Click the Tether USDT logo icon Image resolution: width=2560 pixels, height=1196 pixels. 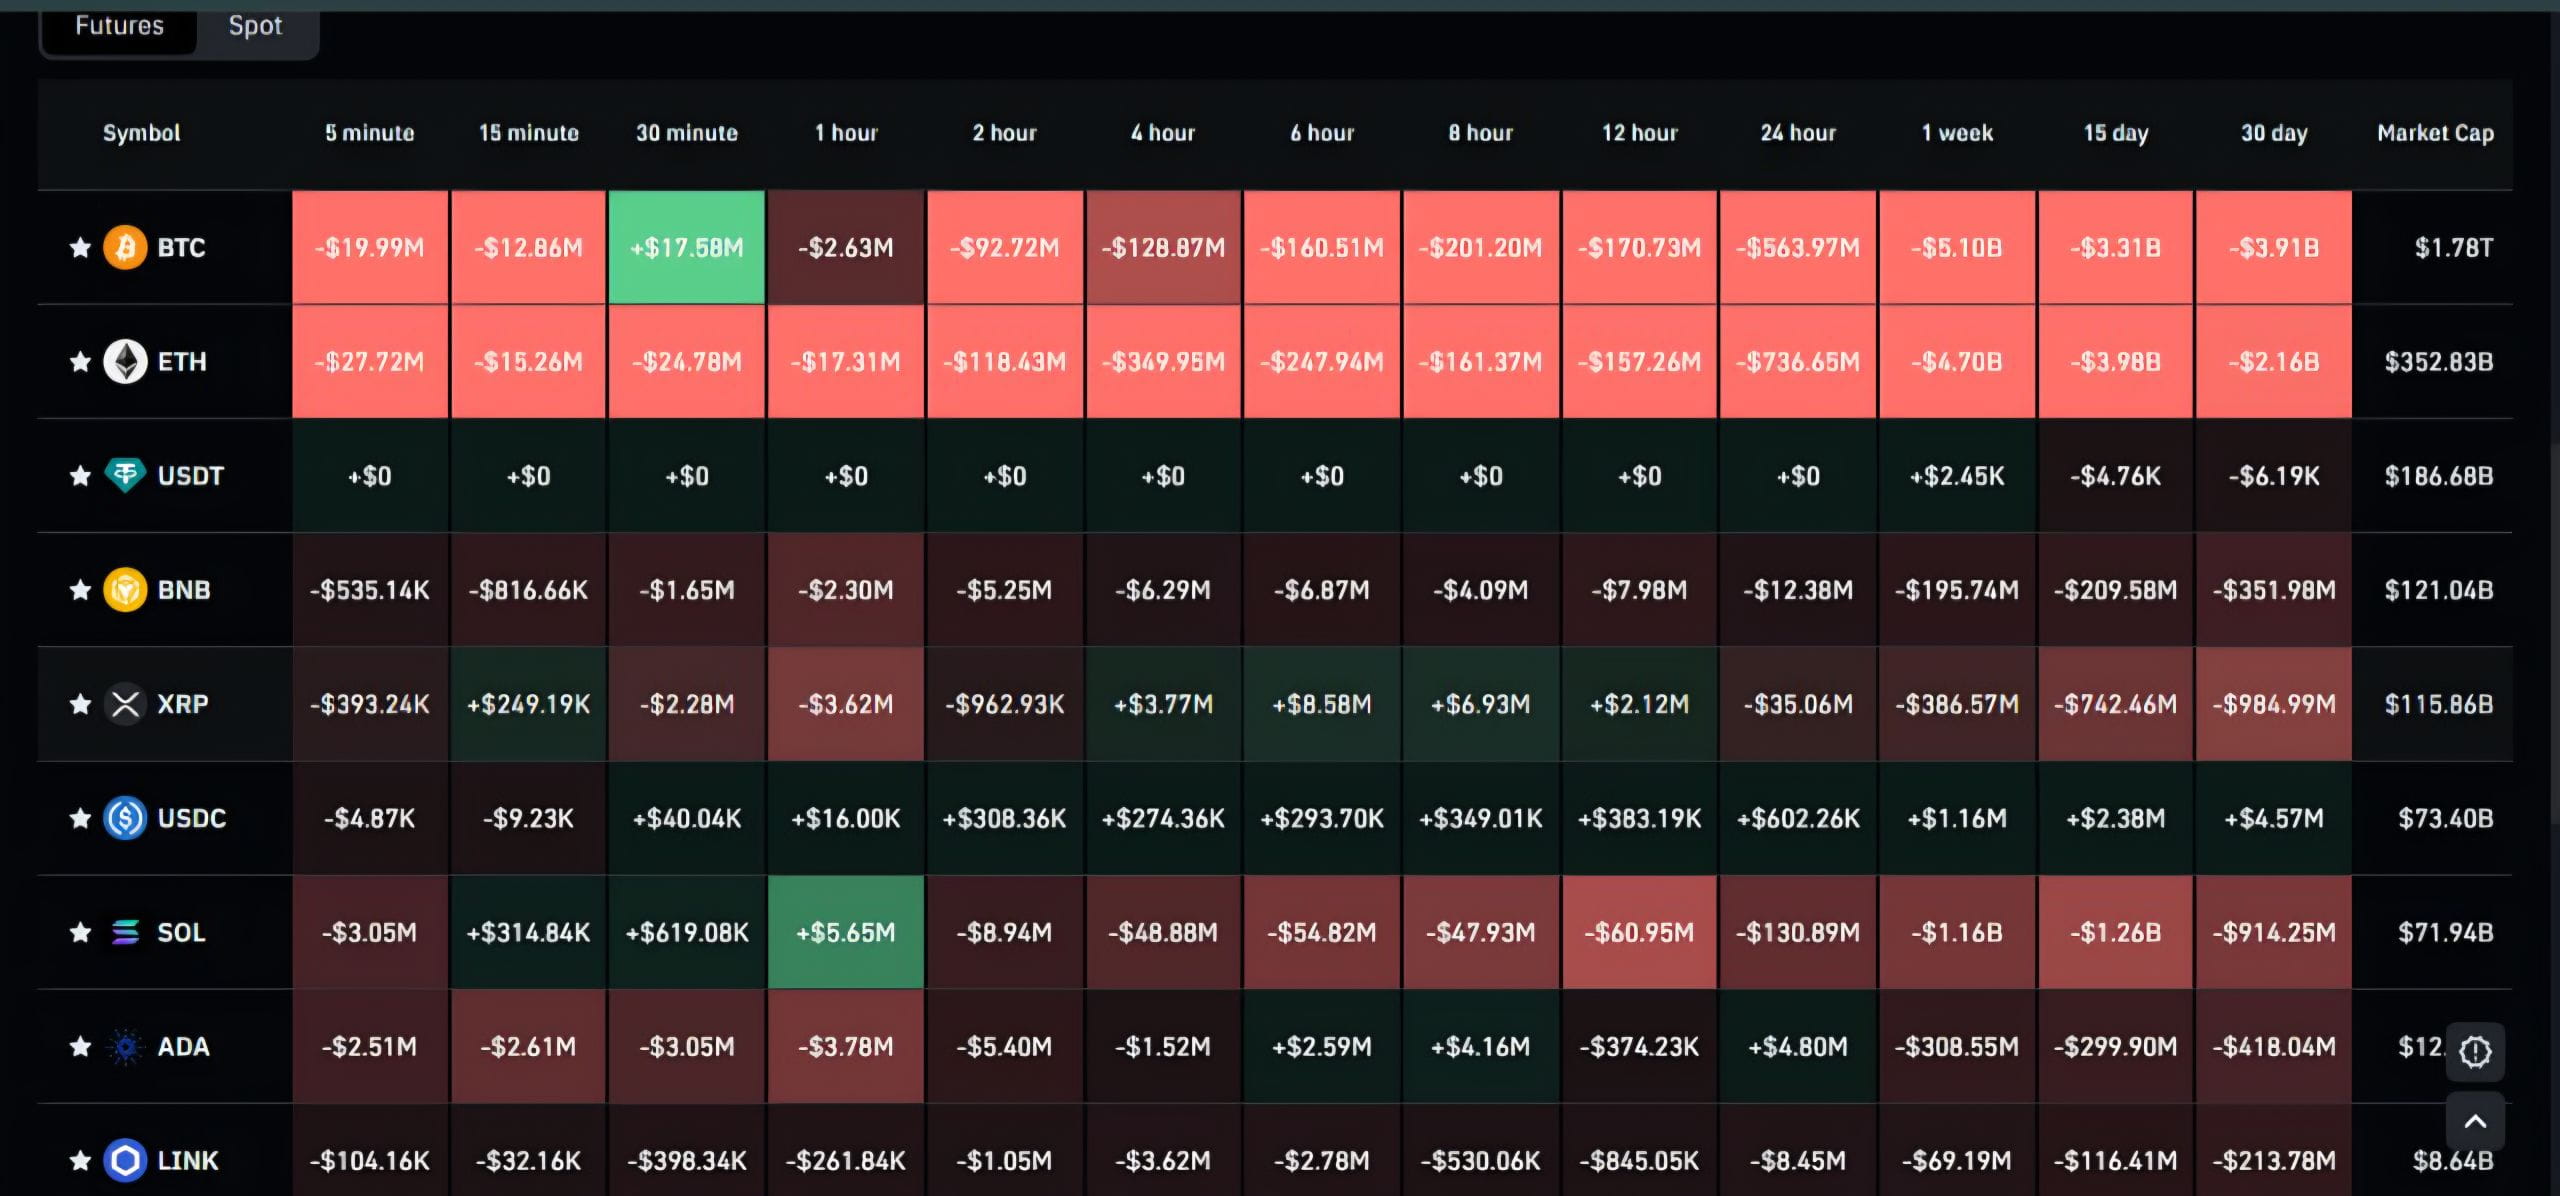tap(125, 475)
